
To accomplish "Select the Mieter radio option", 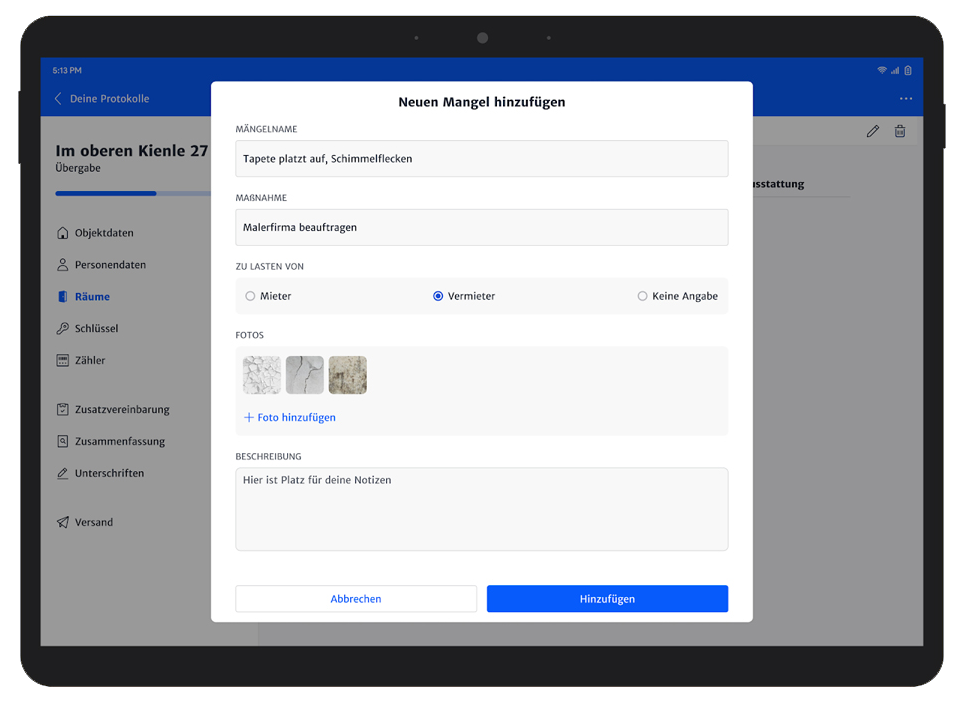I will 251,296.
